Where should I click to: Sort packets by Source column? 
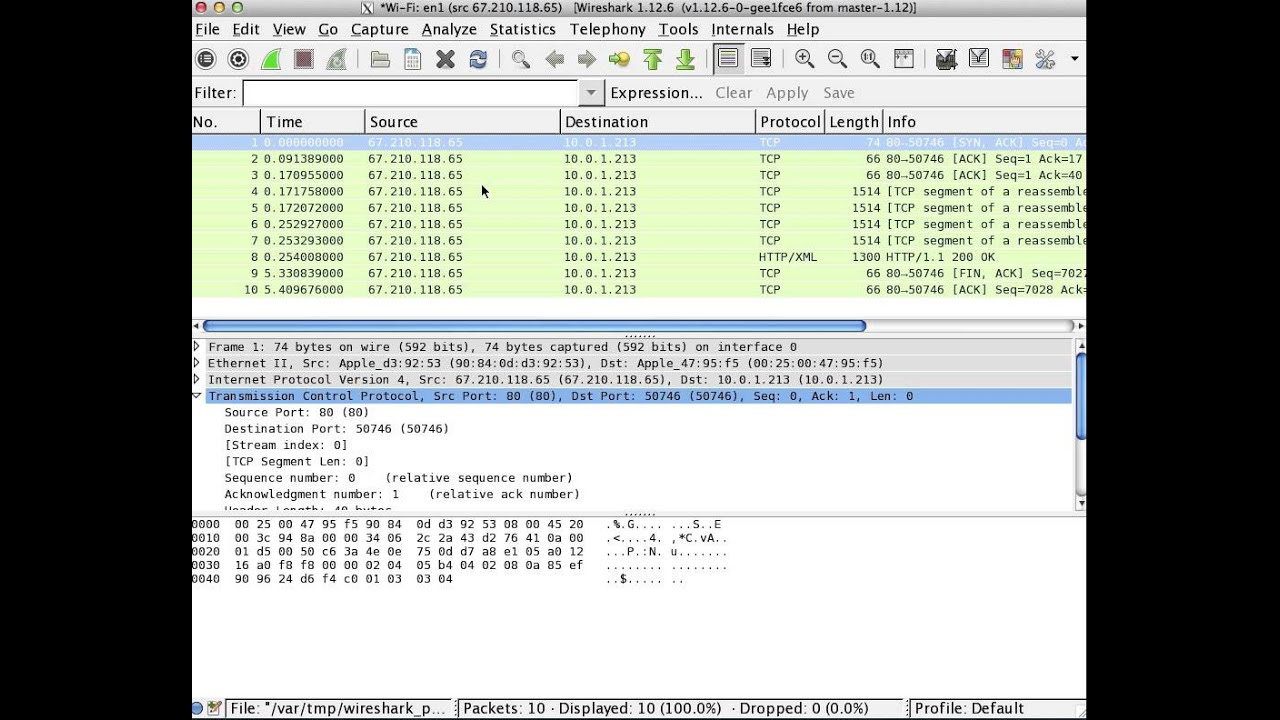(x=462, y=122)
